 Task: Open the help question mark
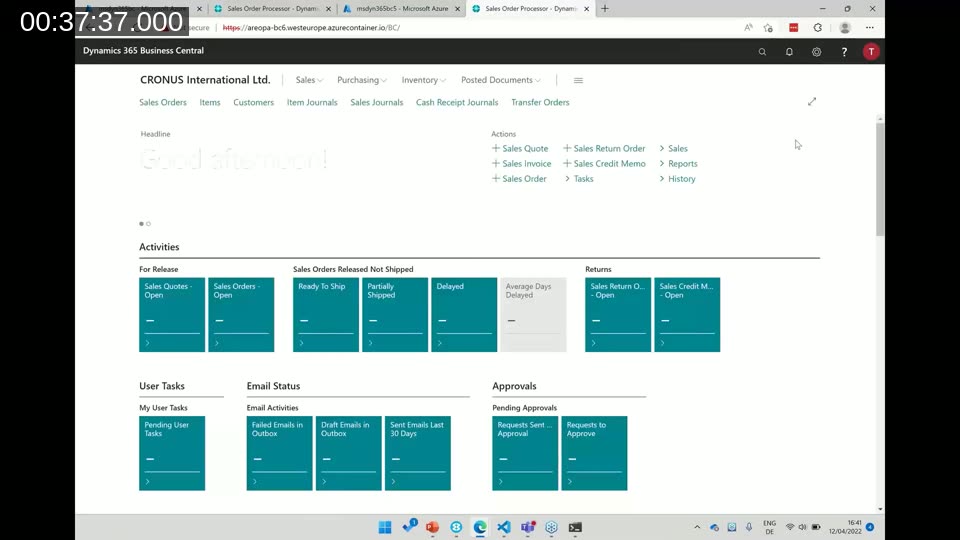point(844,52)
